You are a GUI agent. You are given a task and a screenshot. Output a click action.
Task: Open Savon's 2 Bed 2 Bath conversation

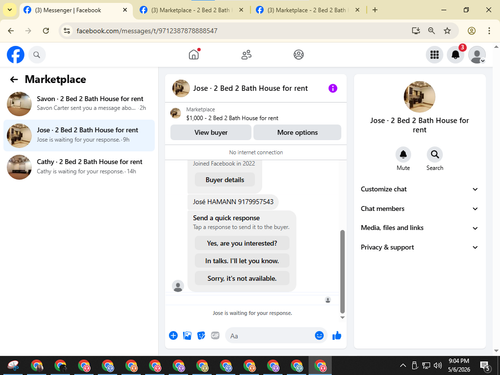[79, 103]
